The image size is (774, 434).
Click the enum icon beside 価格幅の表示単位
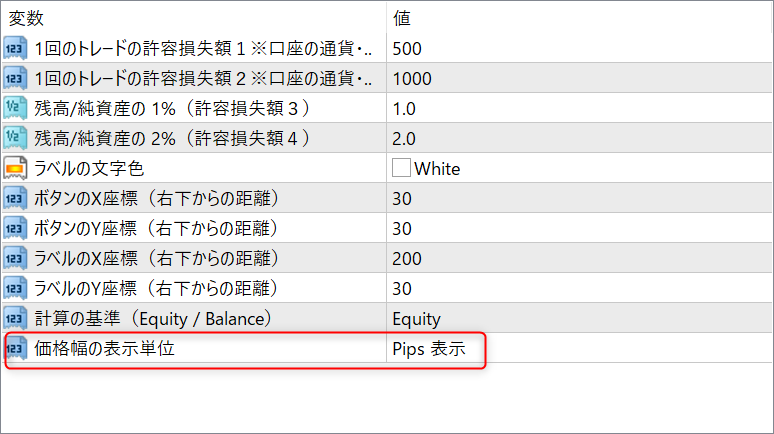coord(15,348)
